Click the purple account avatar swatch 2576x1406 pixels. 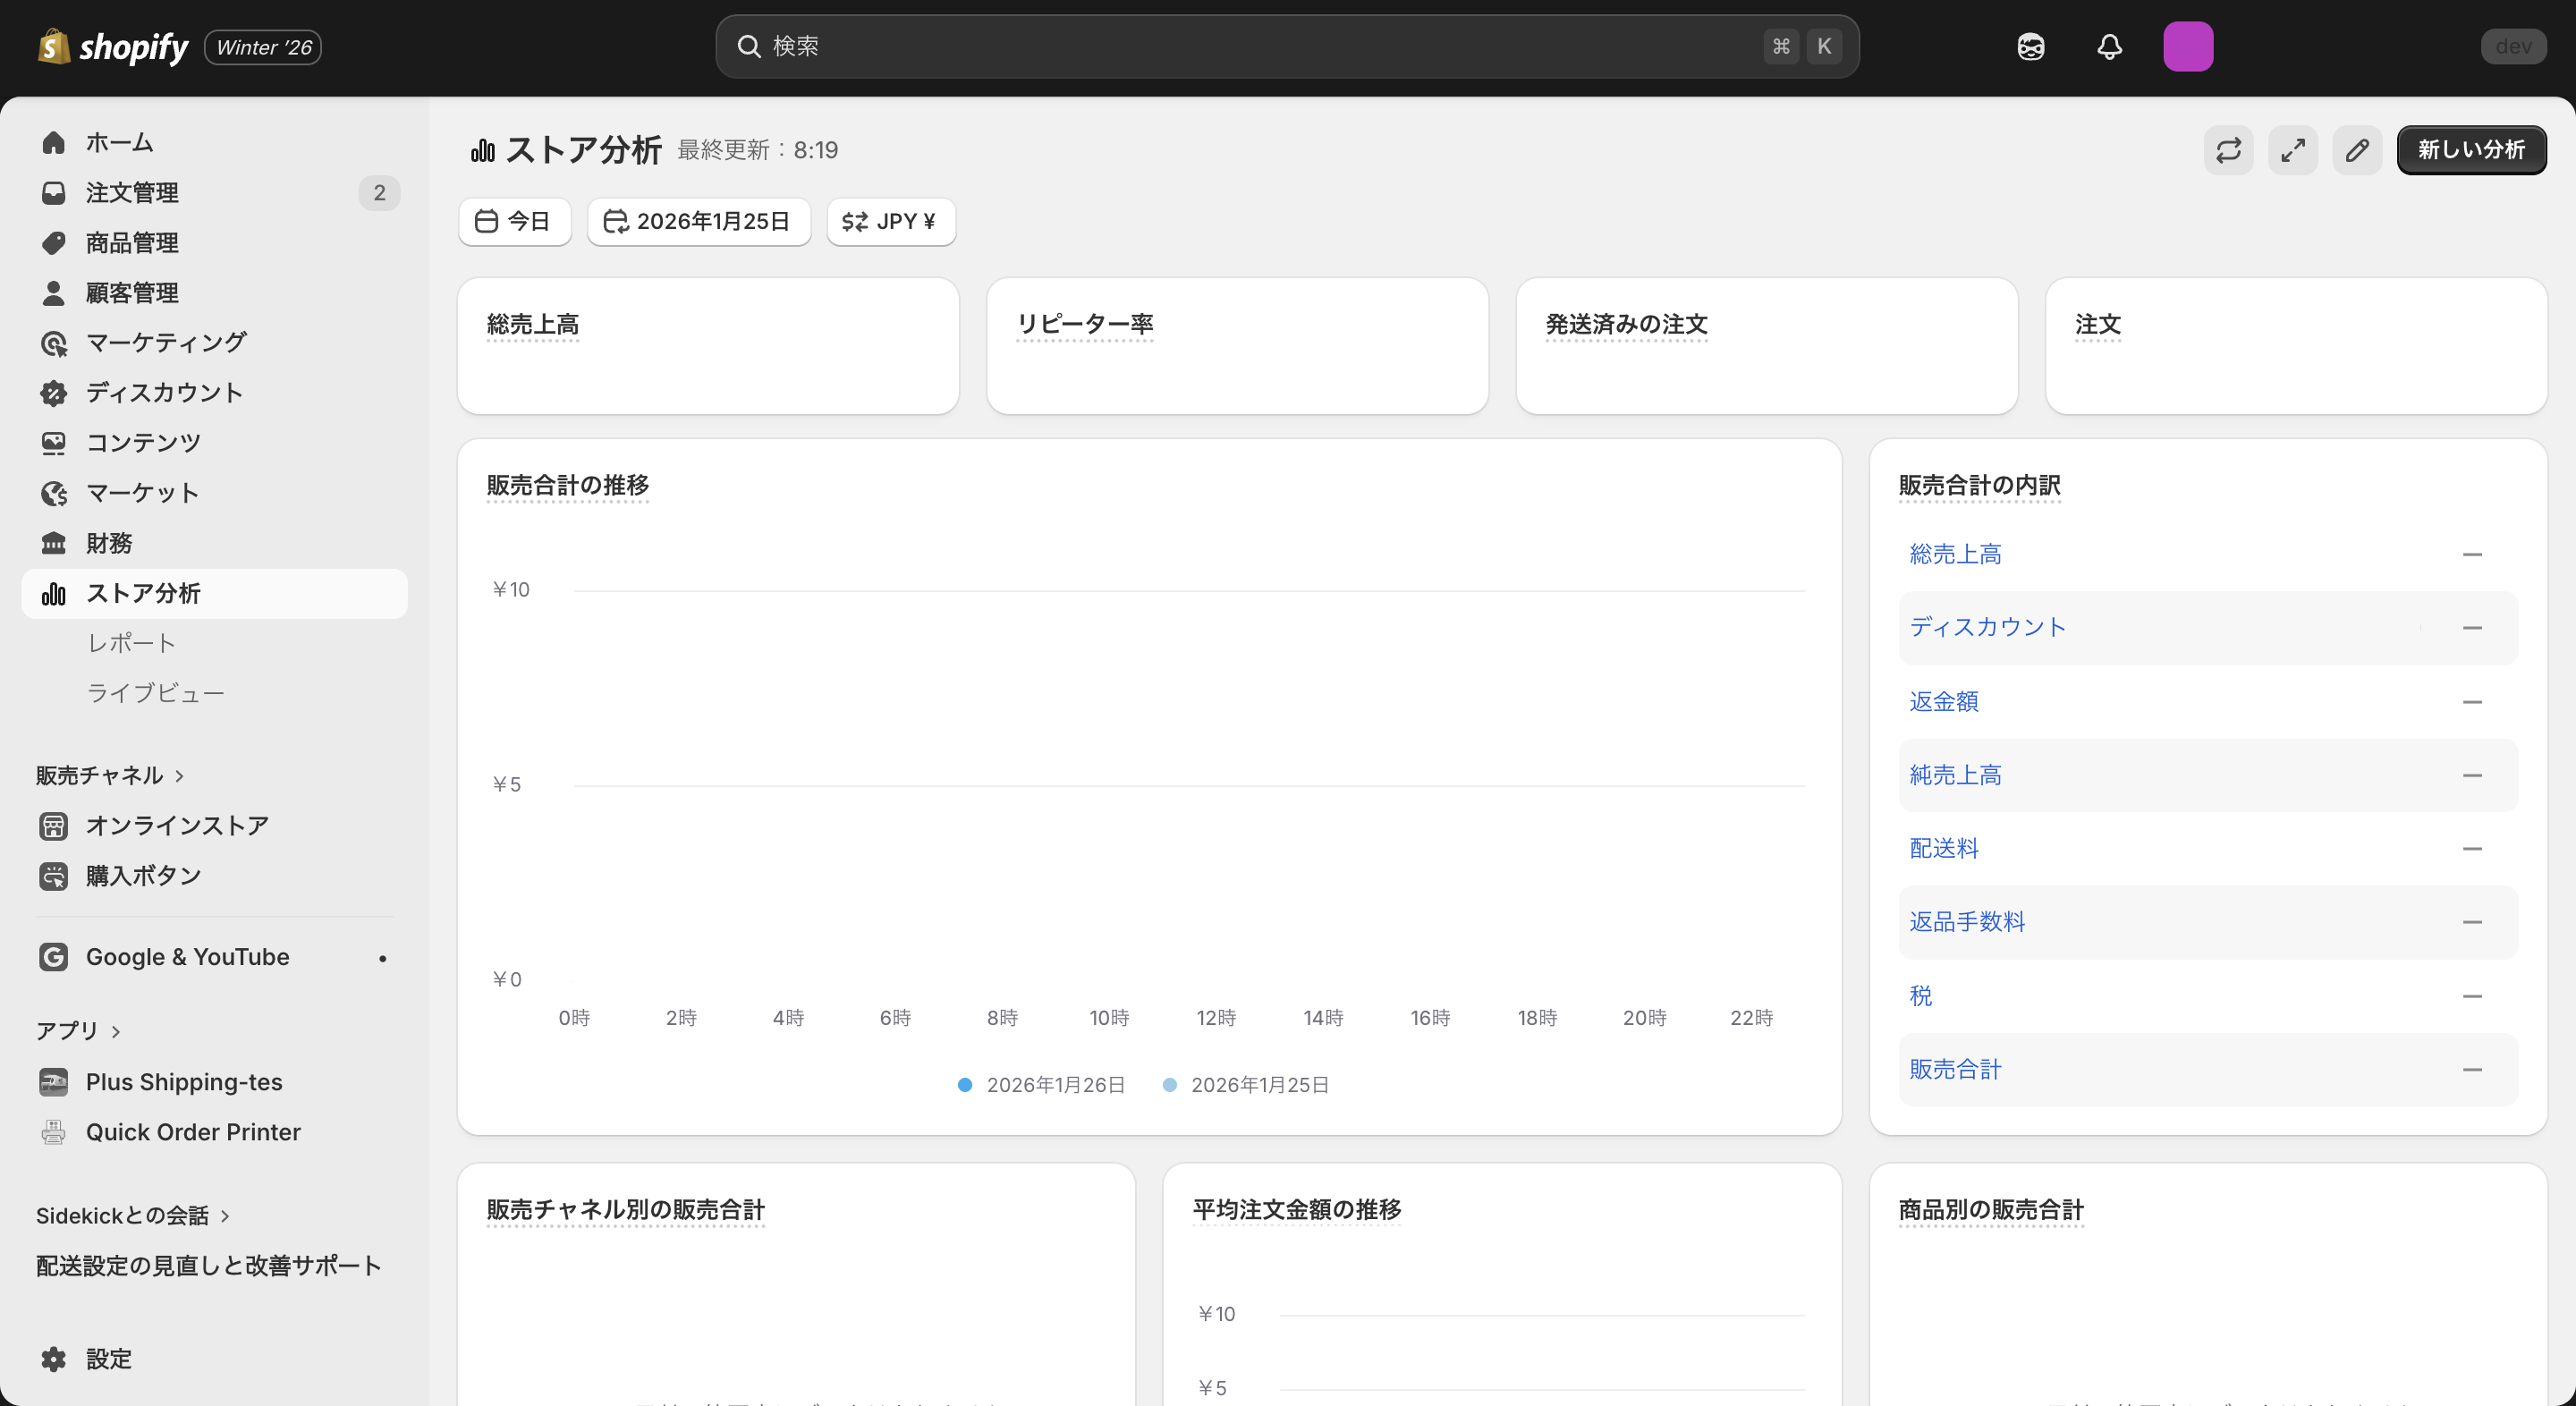coord(2189,46)
